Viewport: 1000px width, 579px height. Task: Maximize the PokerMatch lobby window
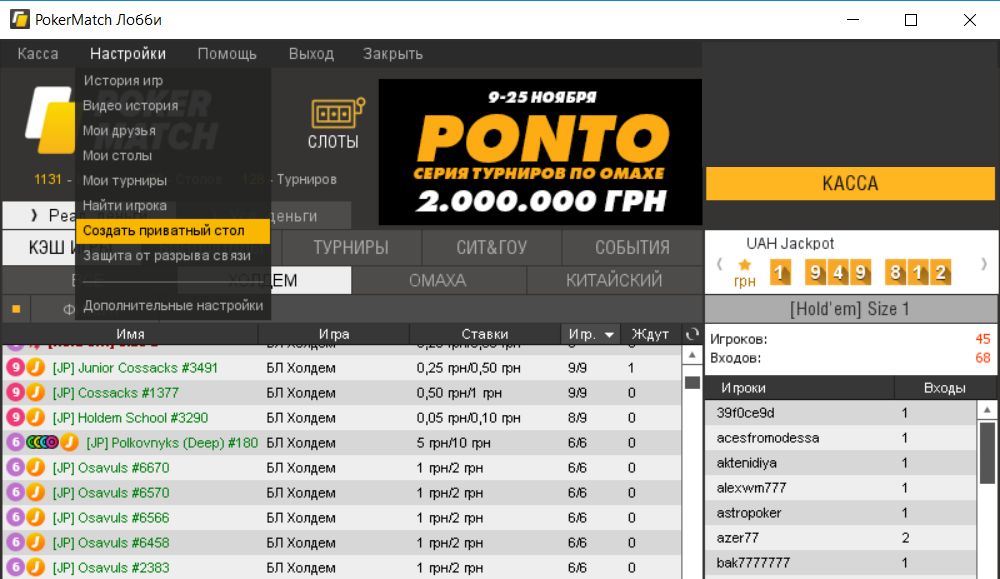(x=911, y=20)
